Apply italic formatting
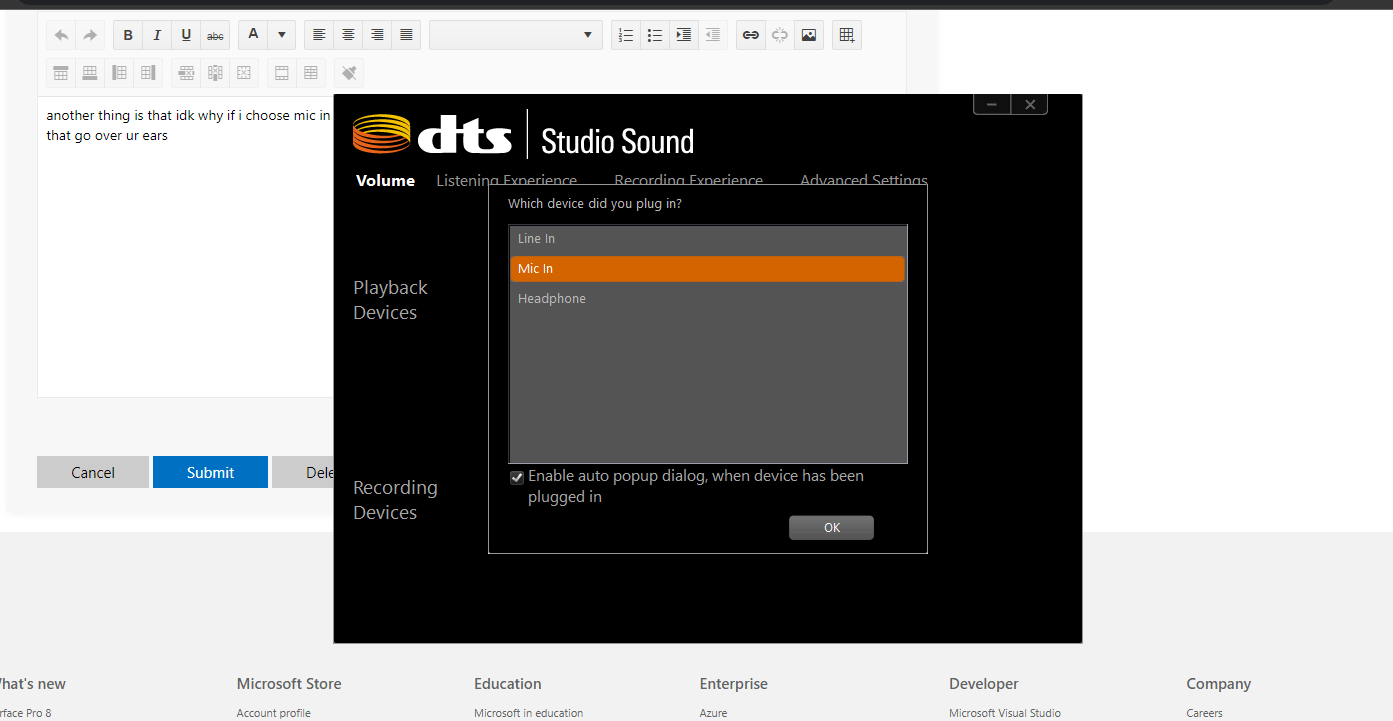 point(157,35)
